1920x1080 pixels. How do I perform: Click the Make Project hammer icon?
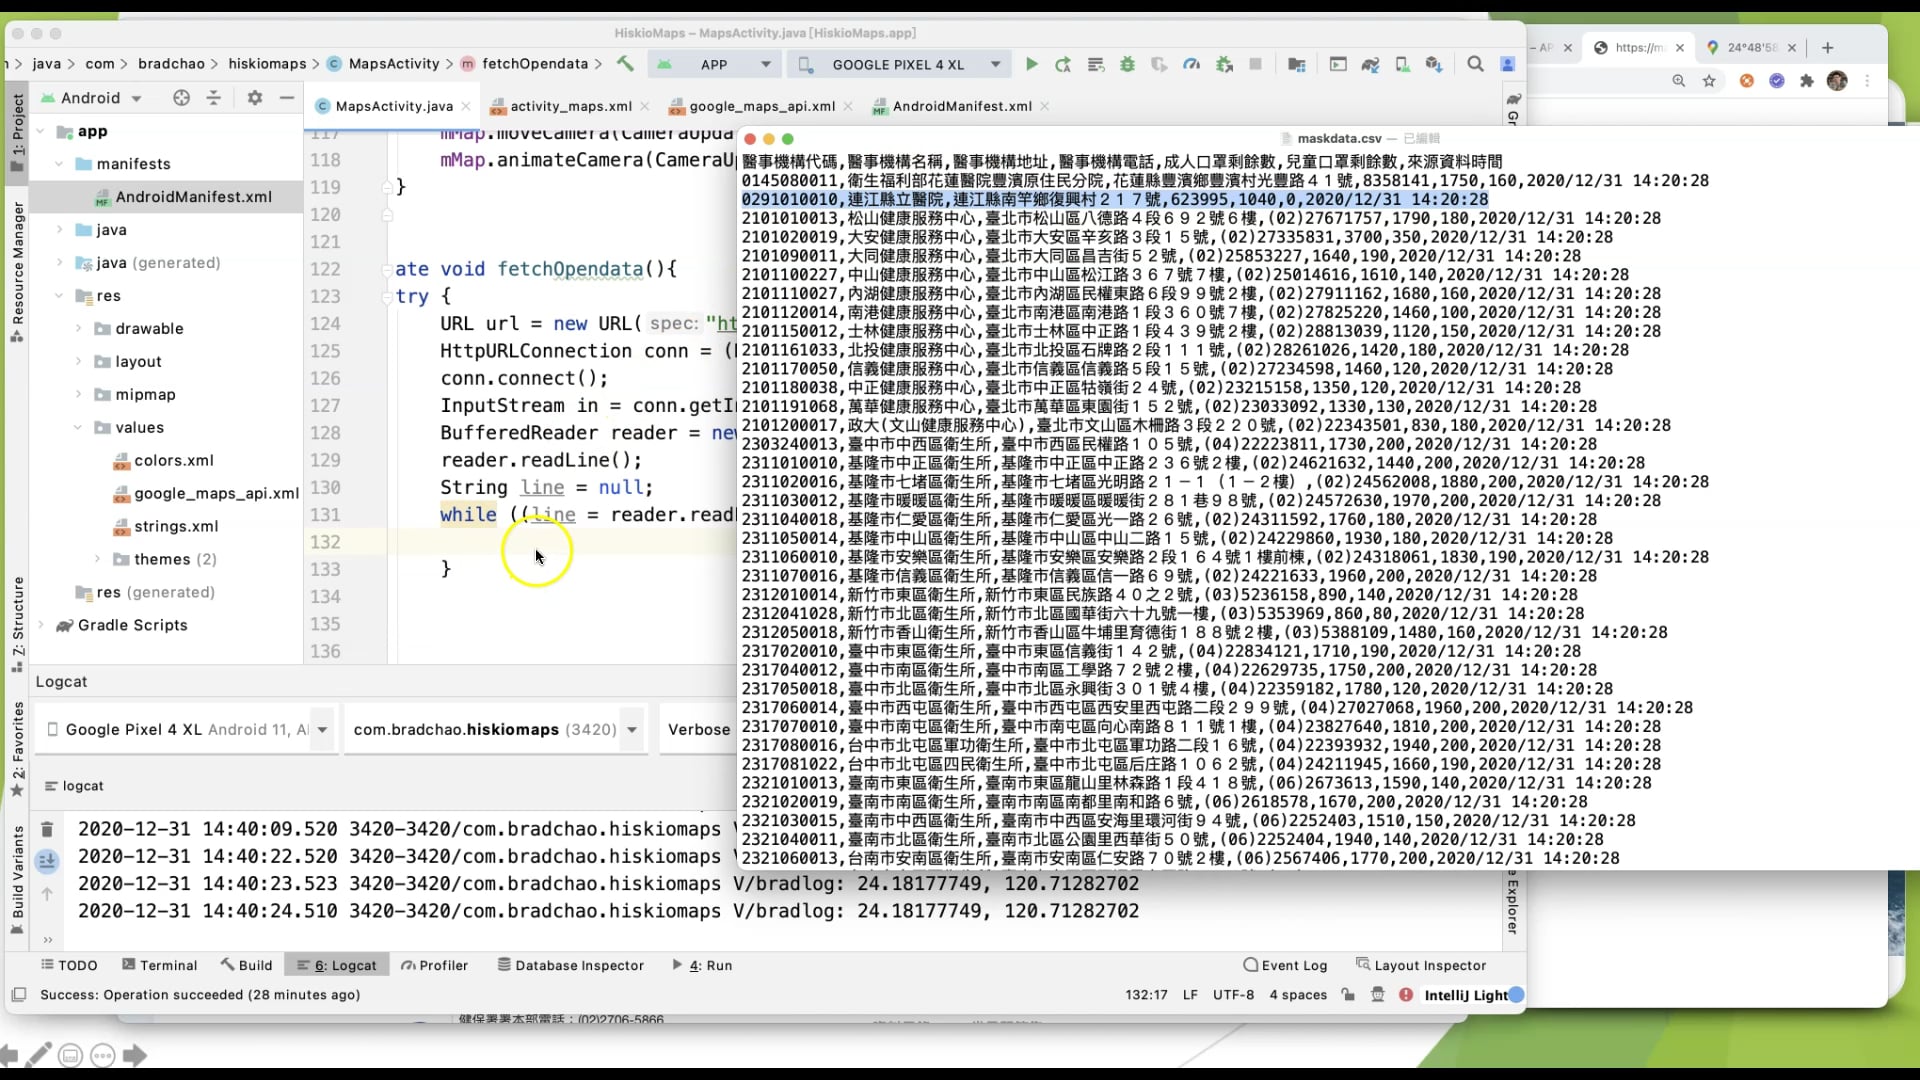625,64
